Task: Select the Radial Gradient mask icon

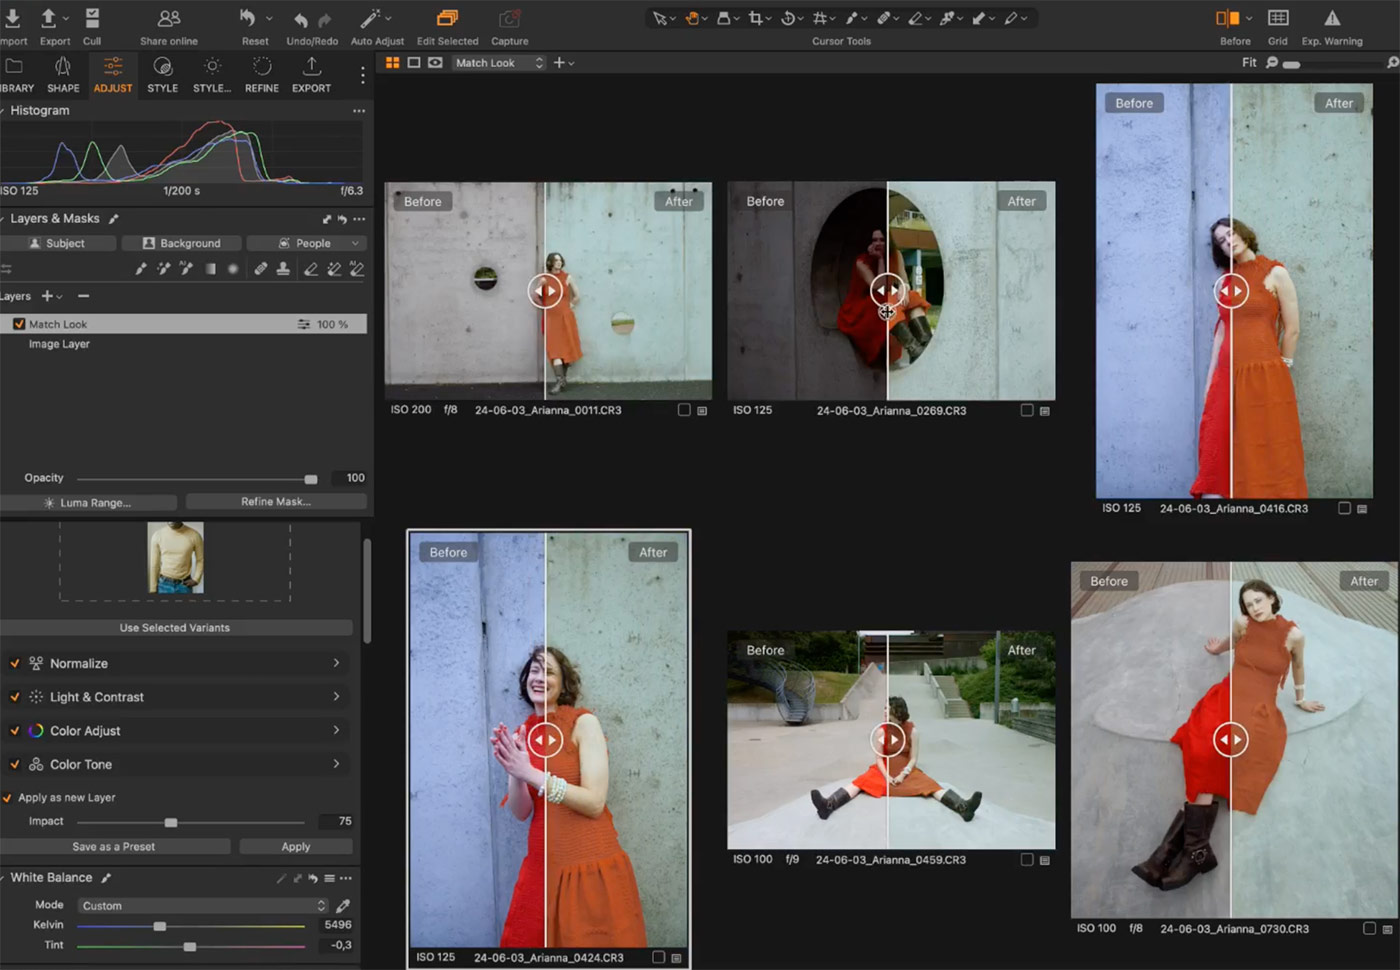Action: point(233,269)
